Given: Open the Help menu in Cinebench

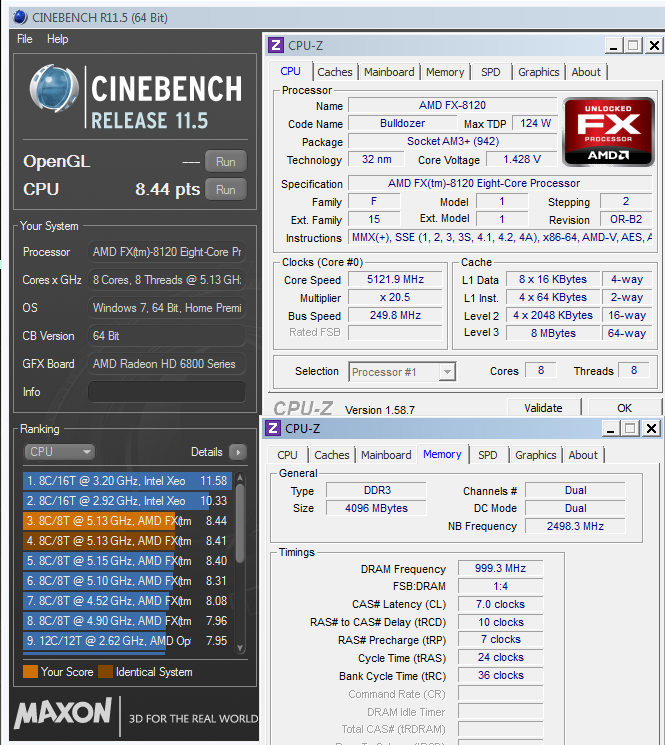Looking at the screenshot, I should (57, 39).
